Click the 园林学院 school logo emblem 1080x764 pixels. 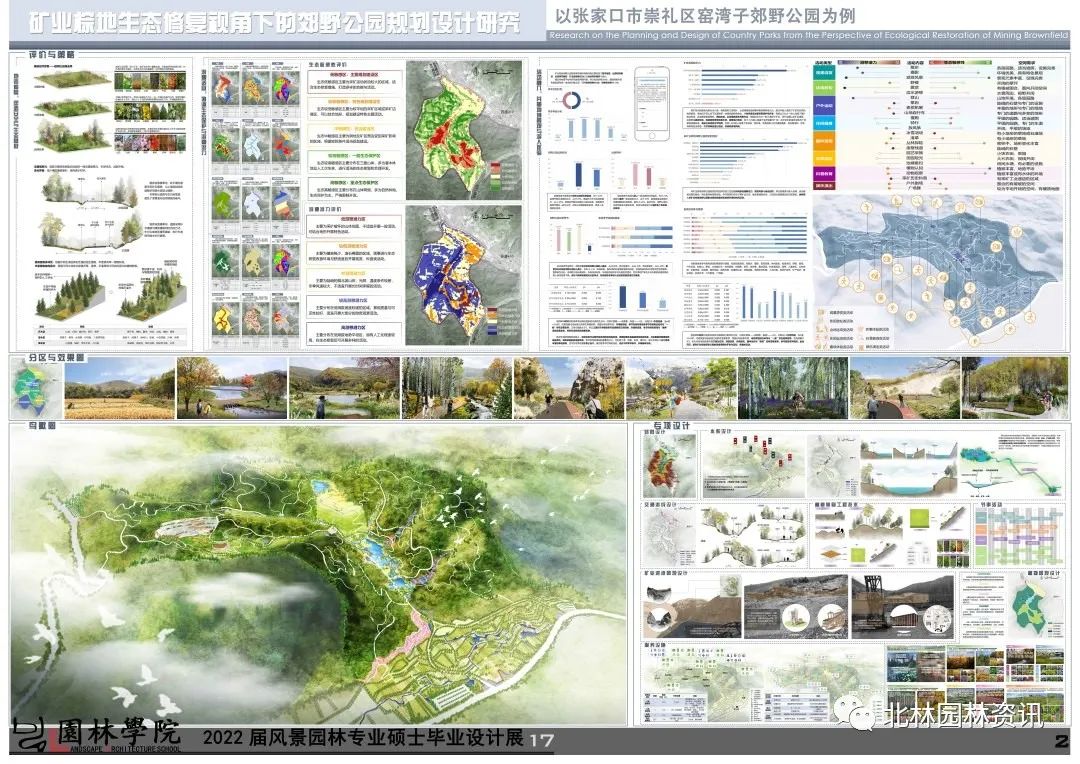coord(31,737)
